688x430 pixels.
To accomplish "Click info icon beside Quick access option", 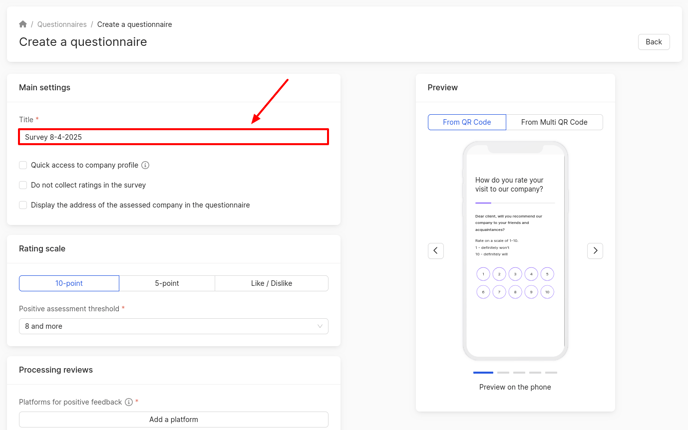I will point(145,165).
